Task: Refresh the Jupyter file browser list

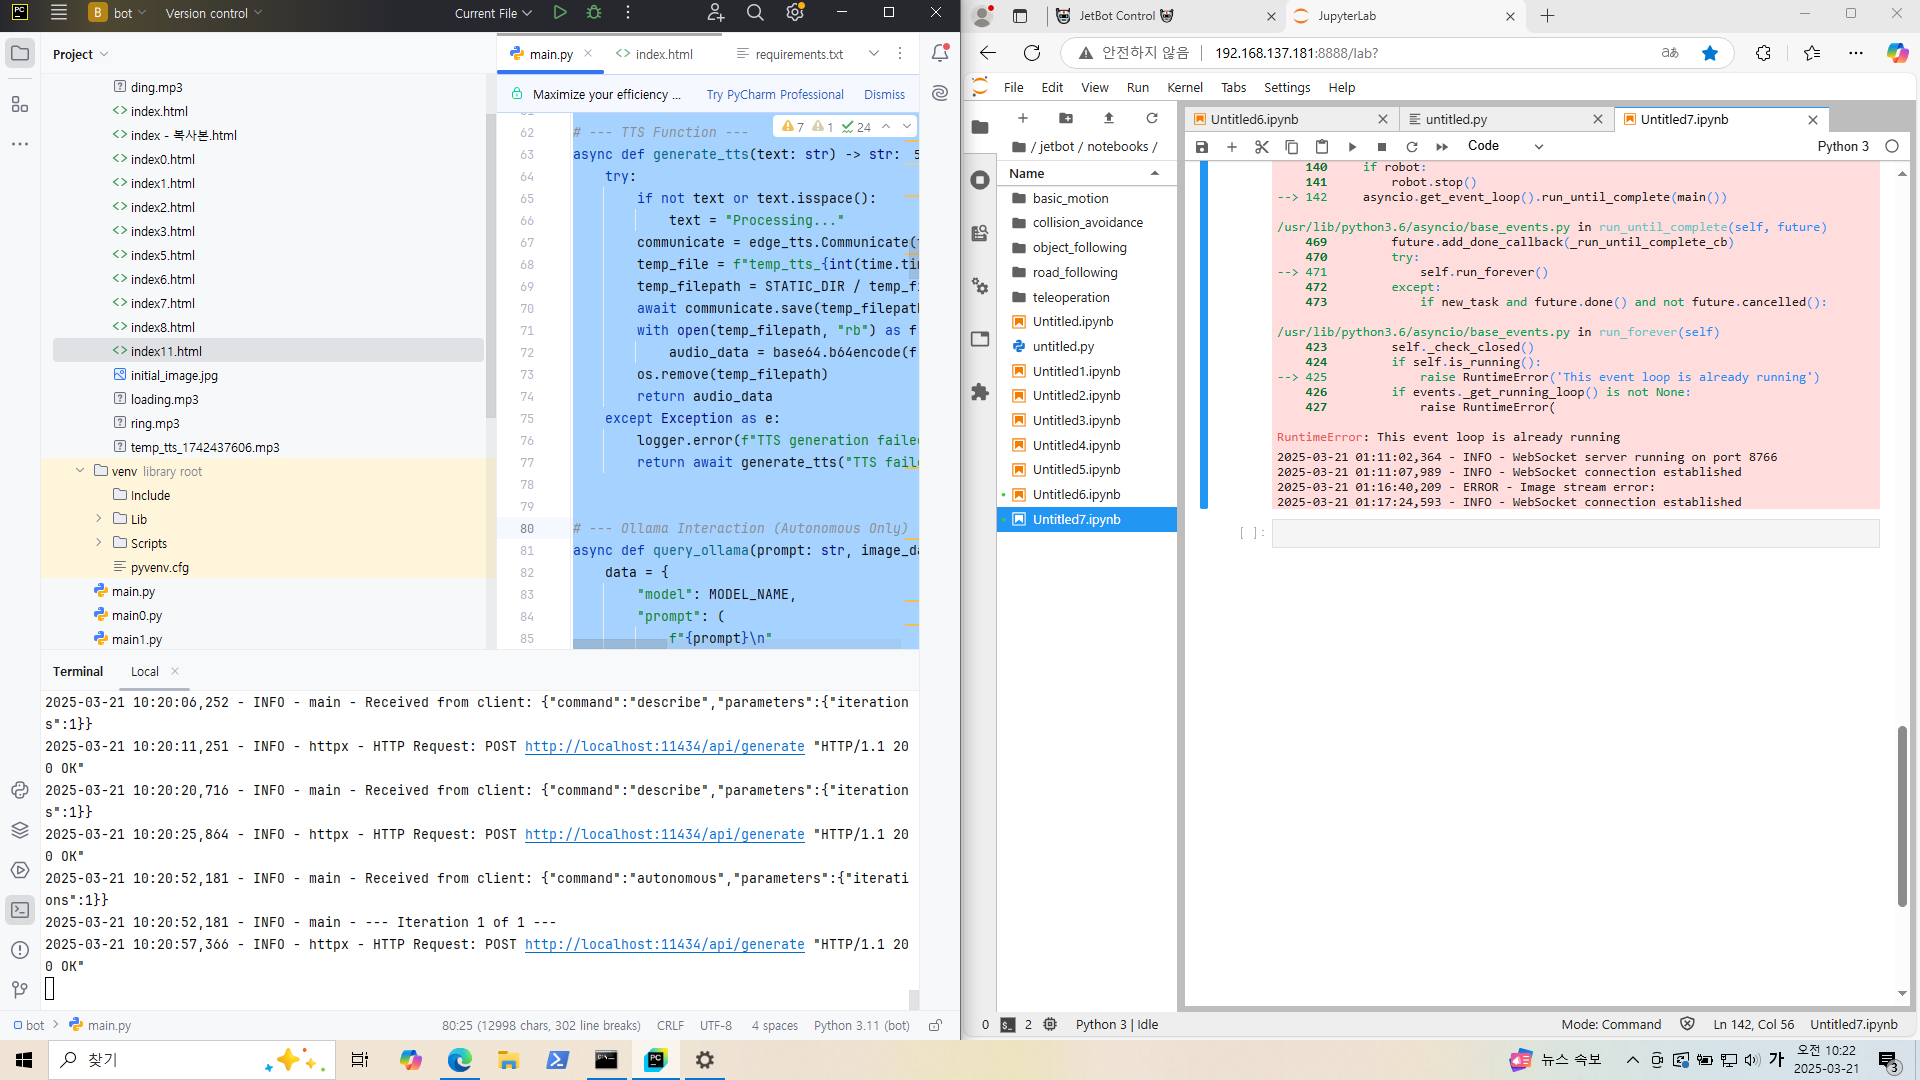Action: click(1152, 118)
